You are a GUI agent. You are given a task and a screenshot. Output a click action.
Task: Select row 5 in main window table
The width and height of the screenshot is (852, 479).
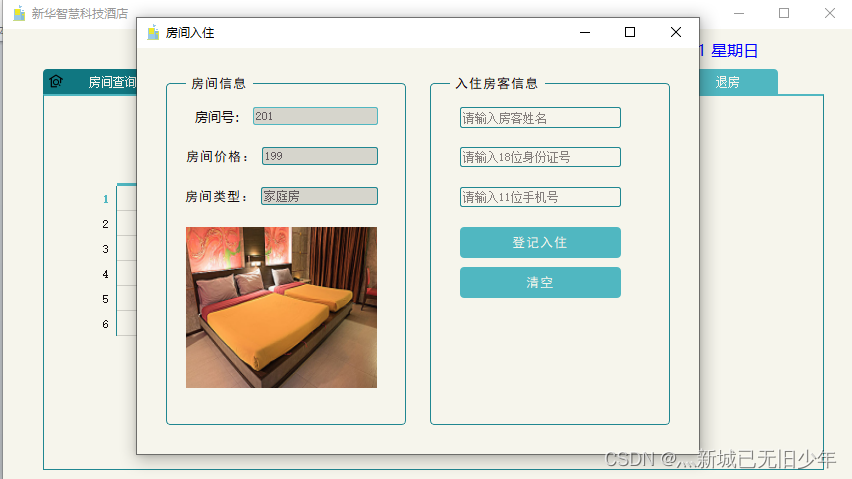(105, 299)
